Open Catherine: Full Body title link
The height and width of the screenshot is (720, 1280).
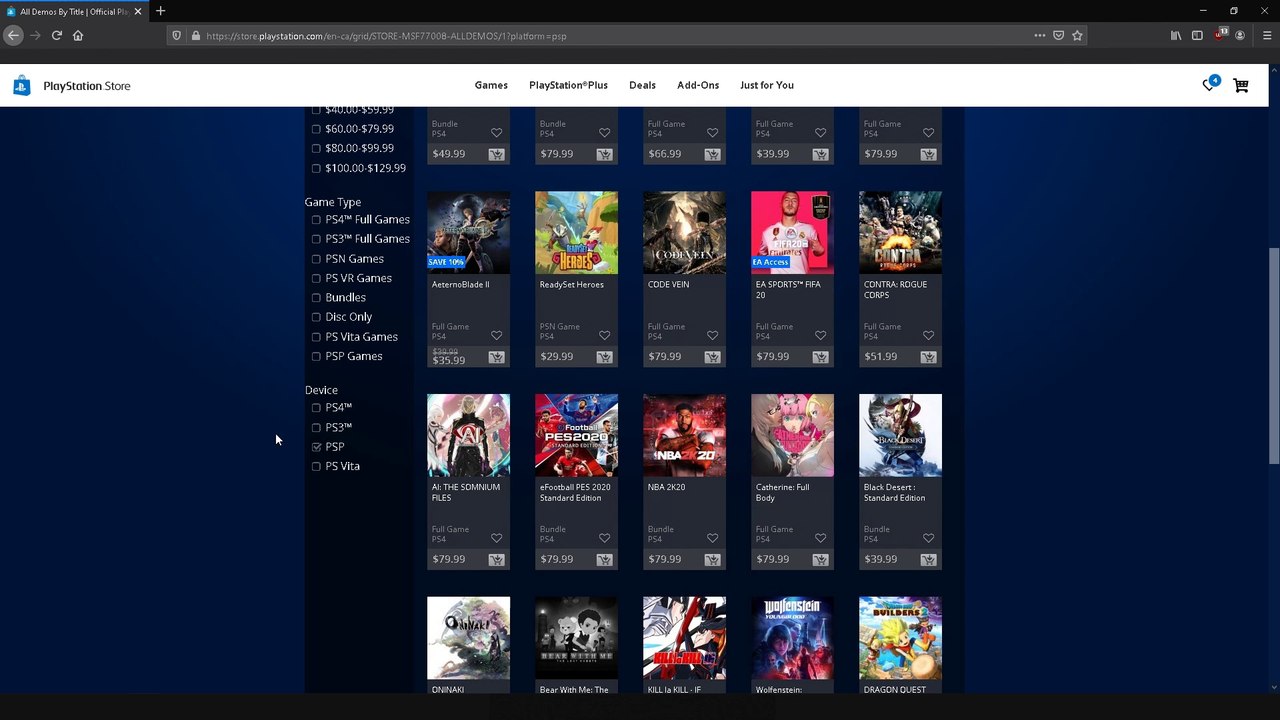pos(782,492)
